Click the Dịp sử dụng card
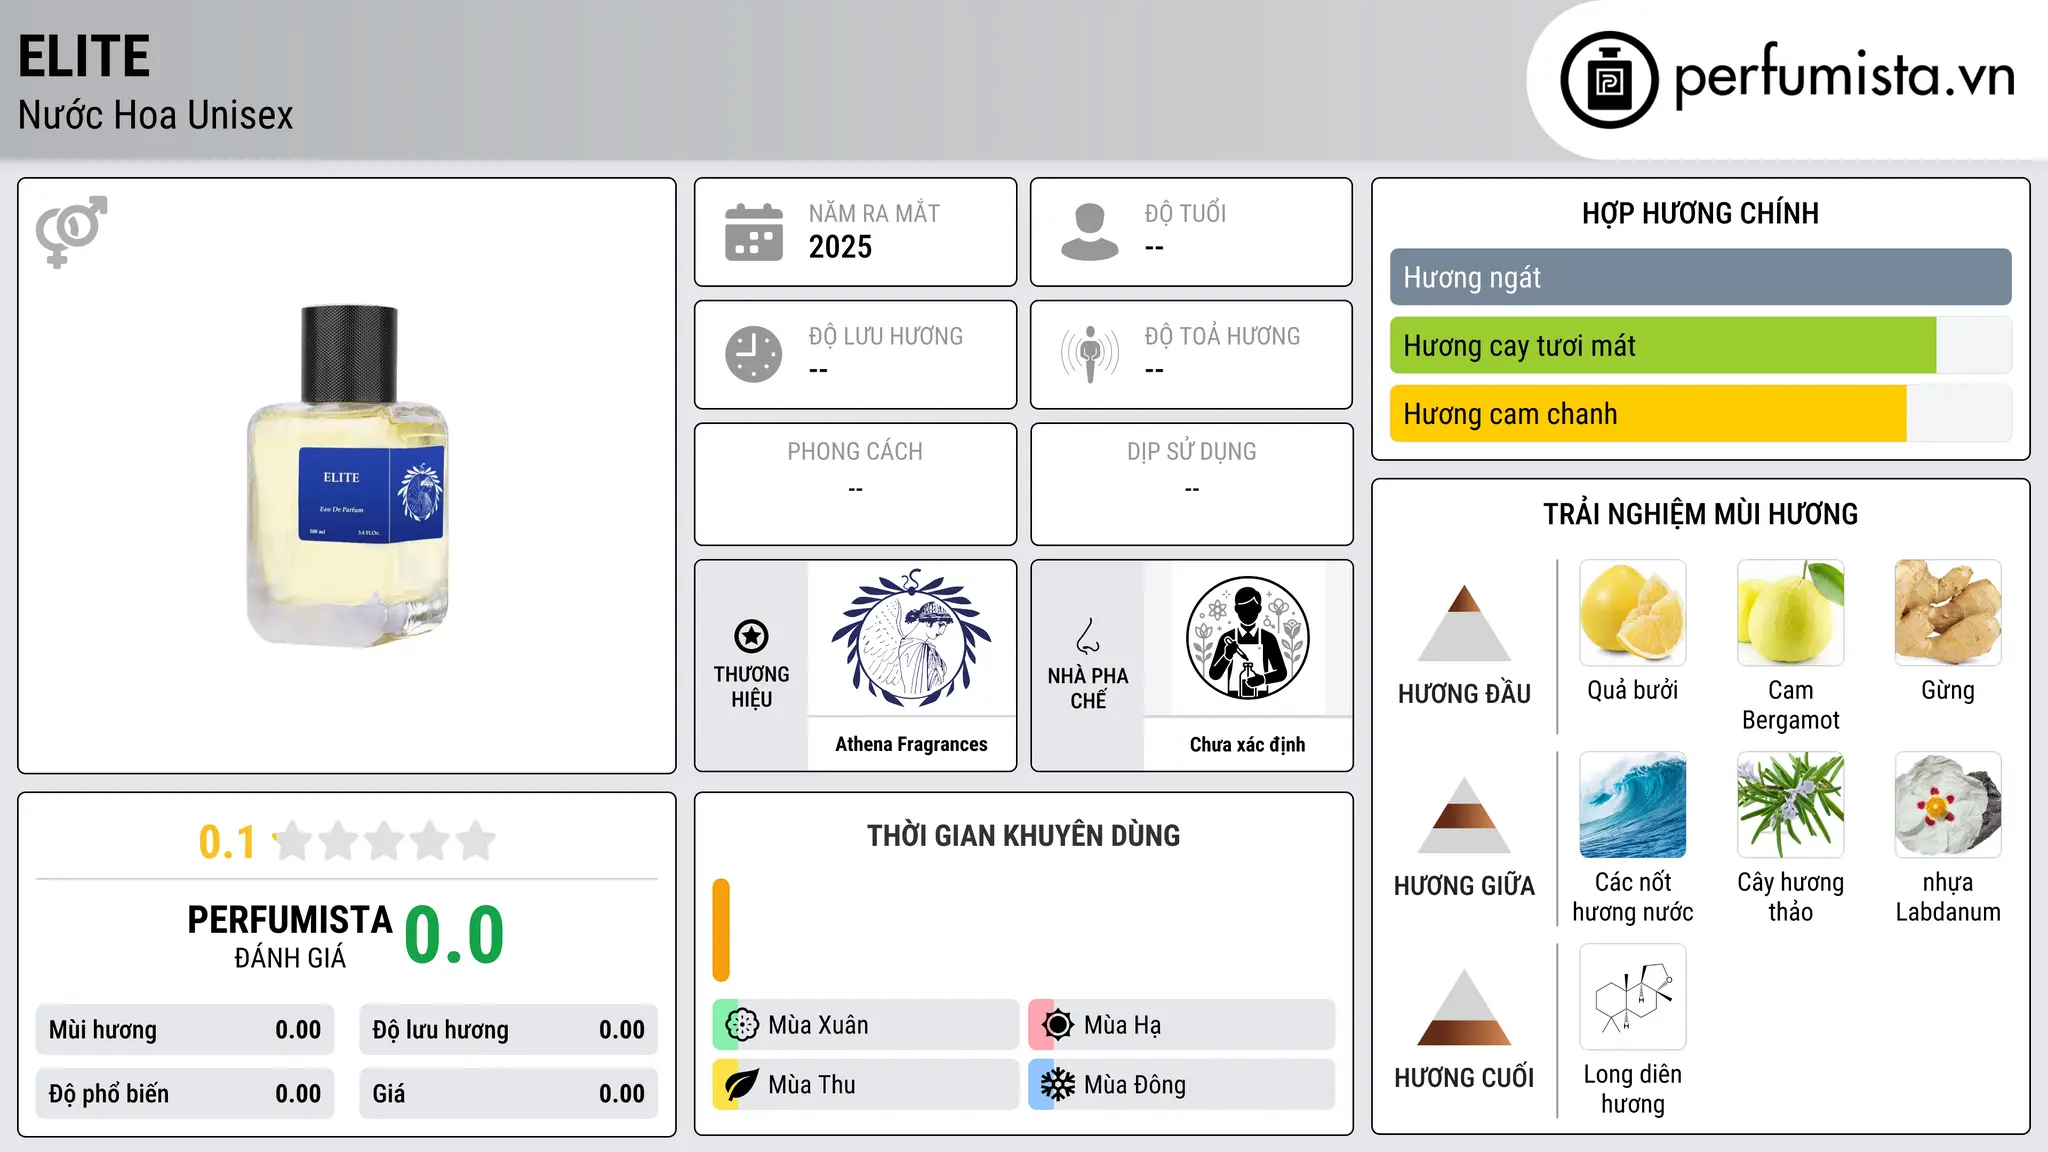 [x=1191, y=484]
